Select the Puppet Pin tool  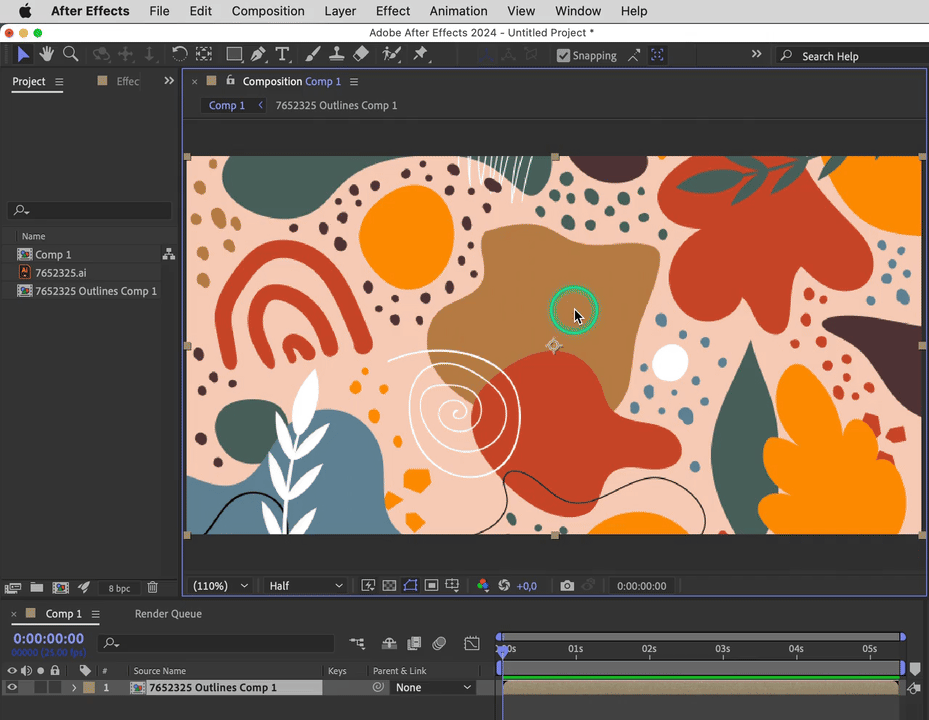point(420,54)
